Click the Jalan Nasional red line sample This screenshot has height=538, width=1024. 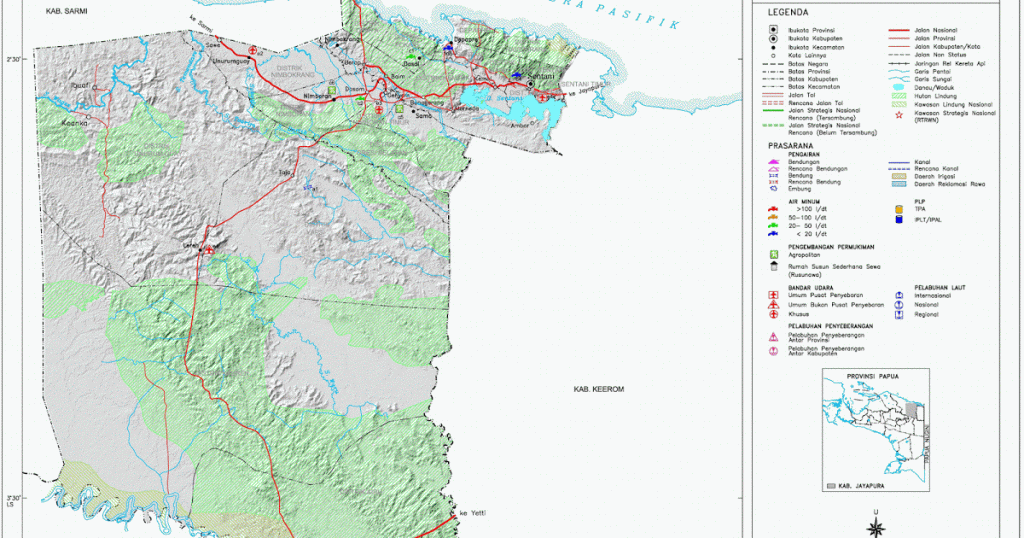(899, 30)
